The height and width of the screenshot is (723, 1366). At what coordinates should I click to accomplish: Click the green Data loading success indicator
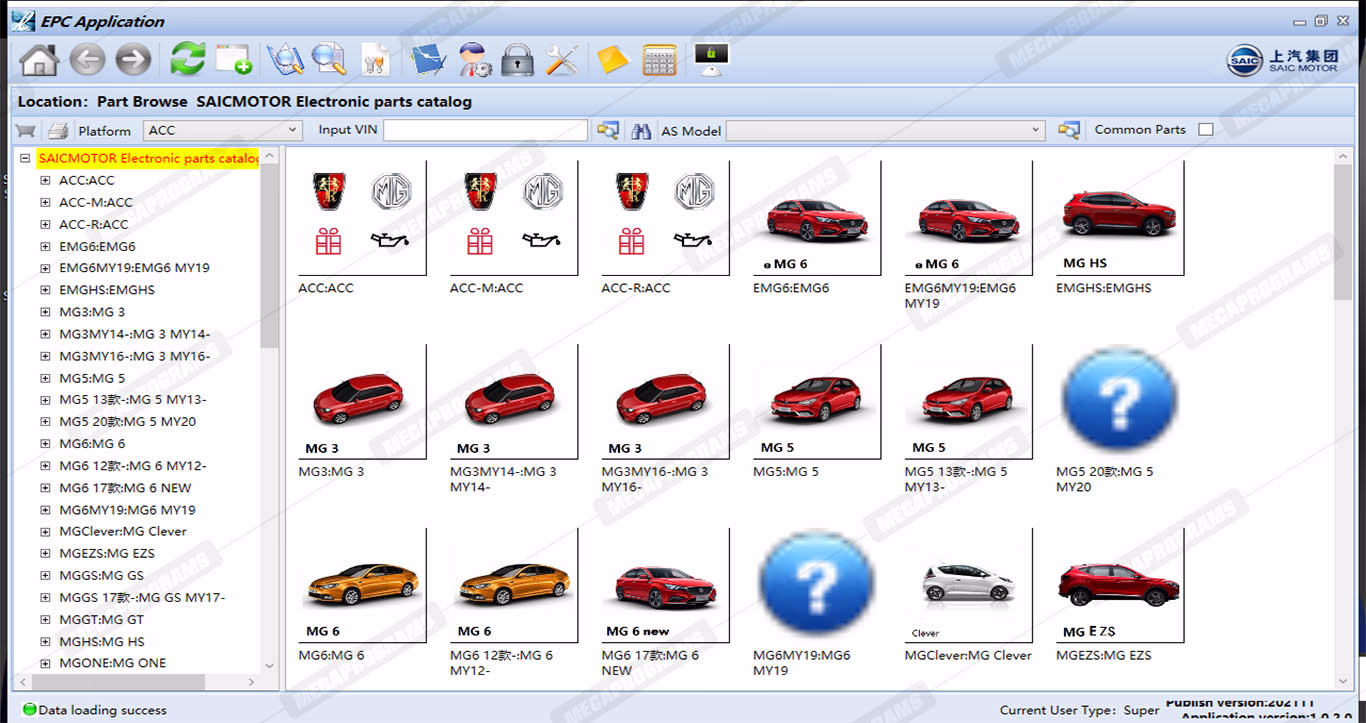click(x=29, y=710)
